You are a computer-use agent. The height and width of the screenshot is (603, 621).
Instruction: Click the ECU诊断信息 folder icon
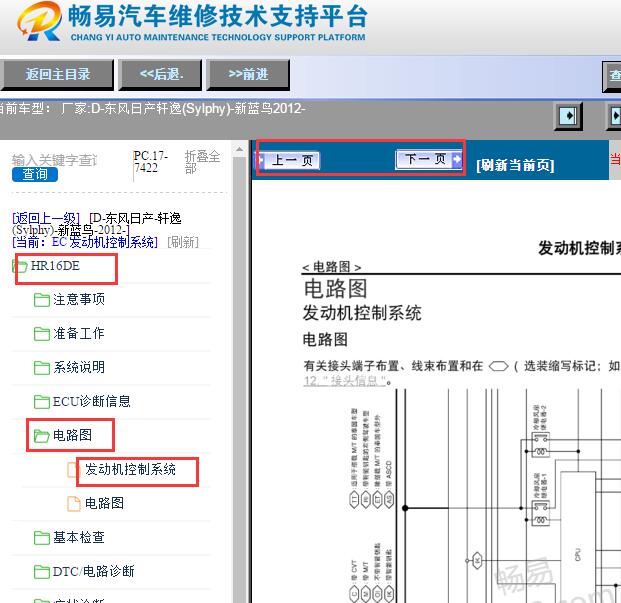(x=42, y=402)
